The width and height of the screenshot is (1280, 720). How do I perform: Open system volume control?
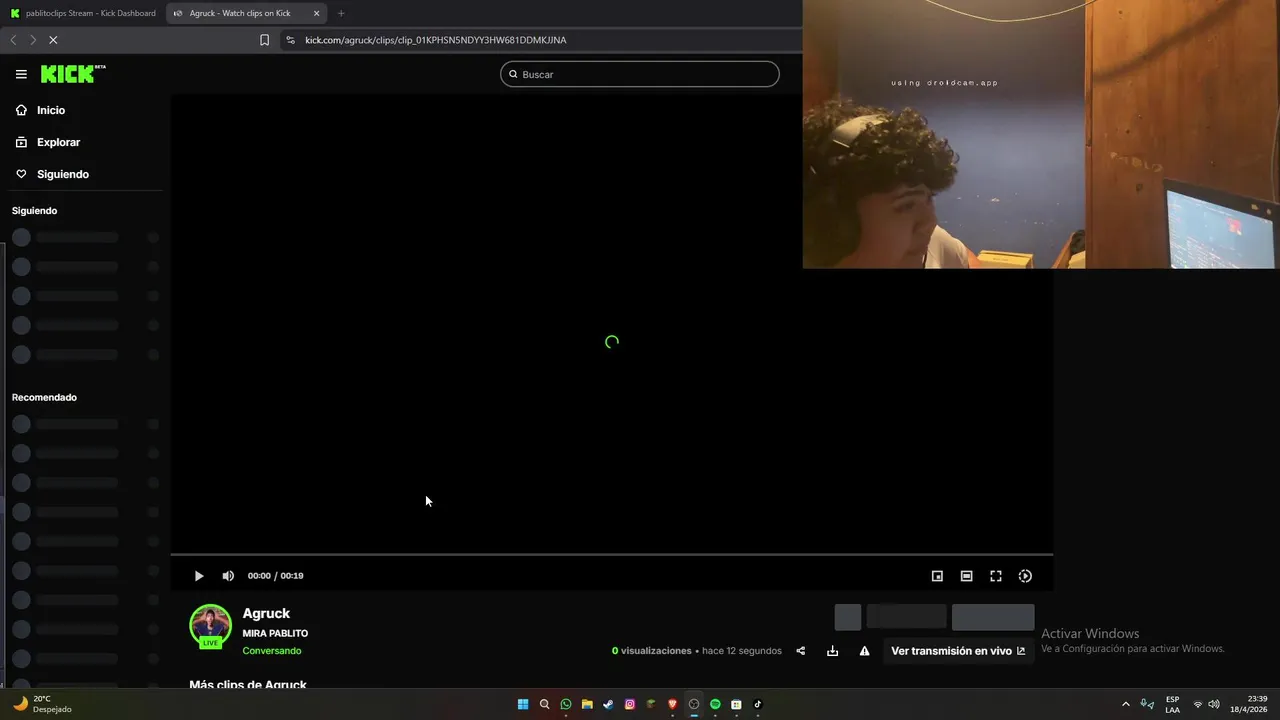(x=1214, y=704)
